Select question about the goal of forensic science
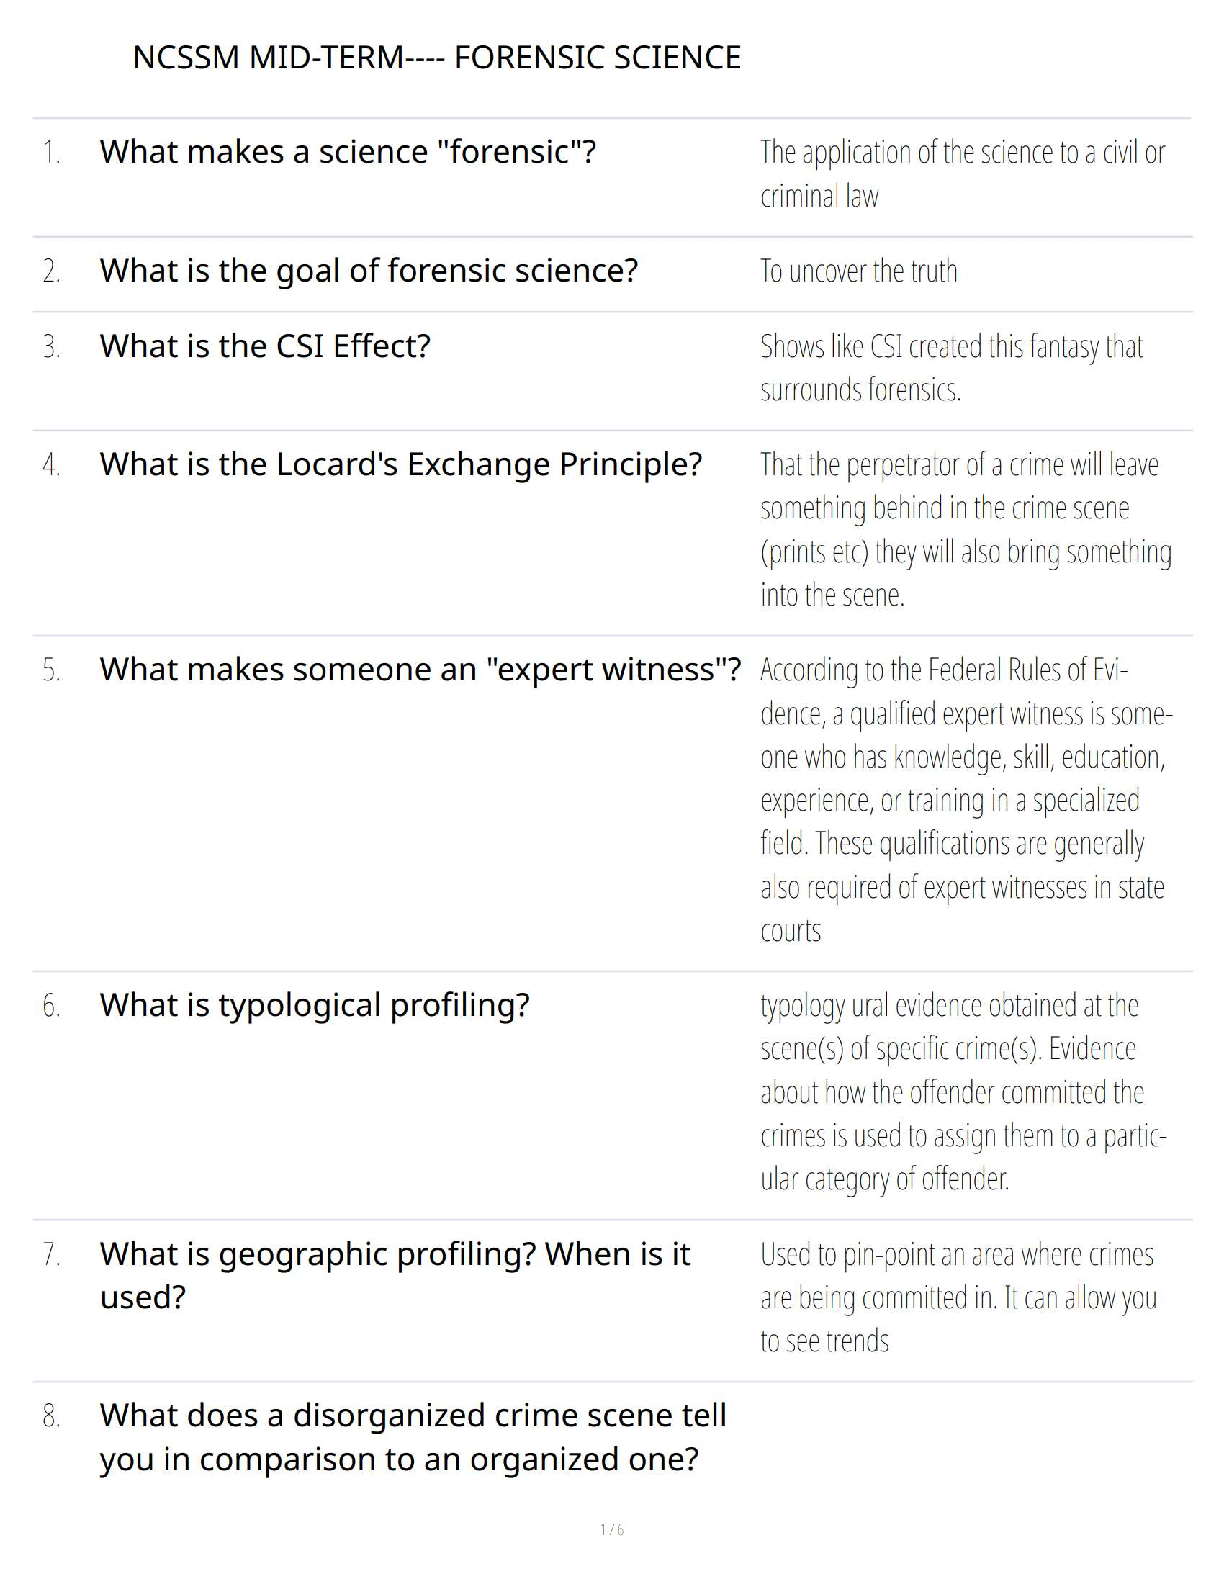This screenshot has width=1224, height=1584. (368, 271)
